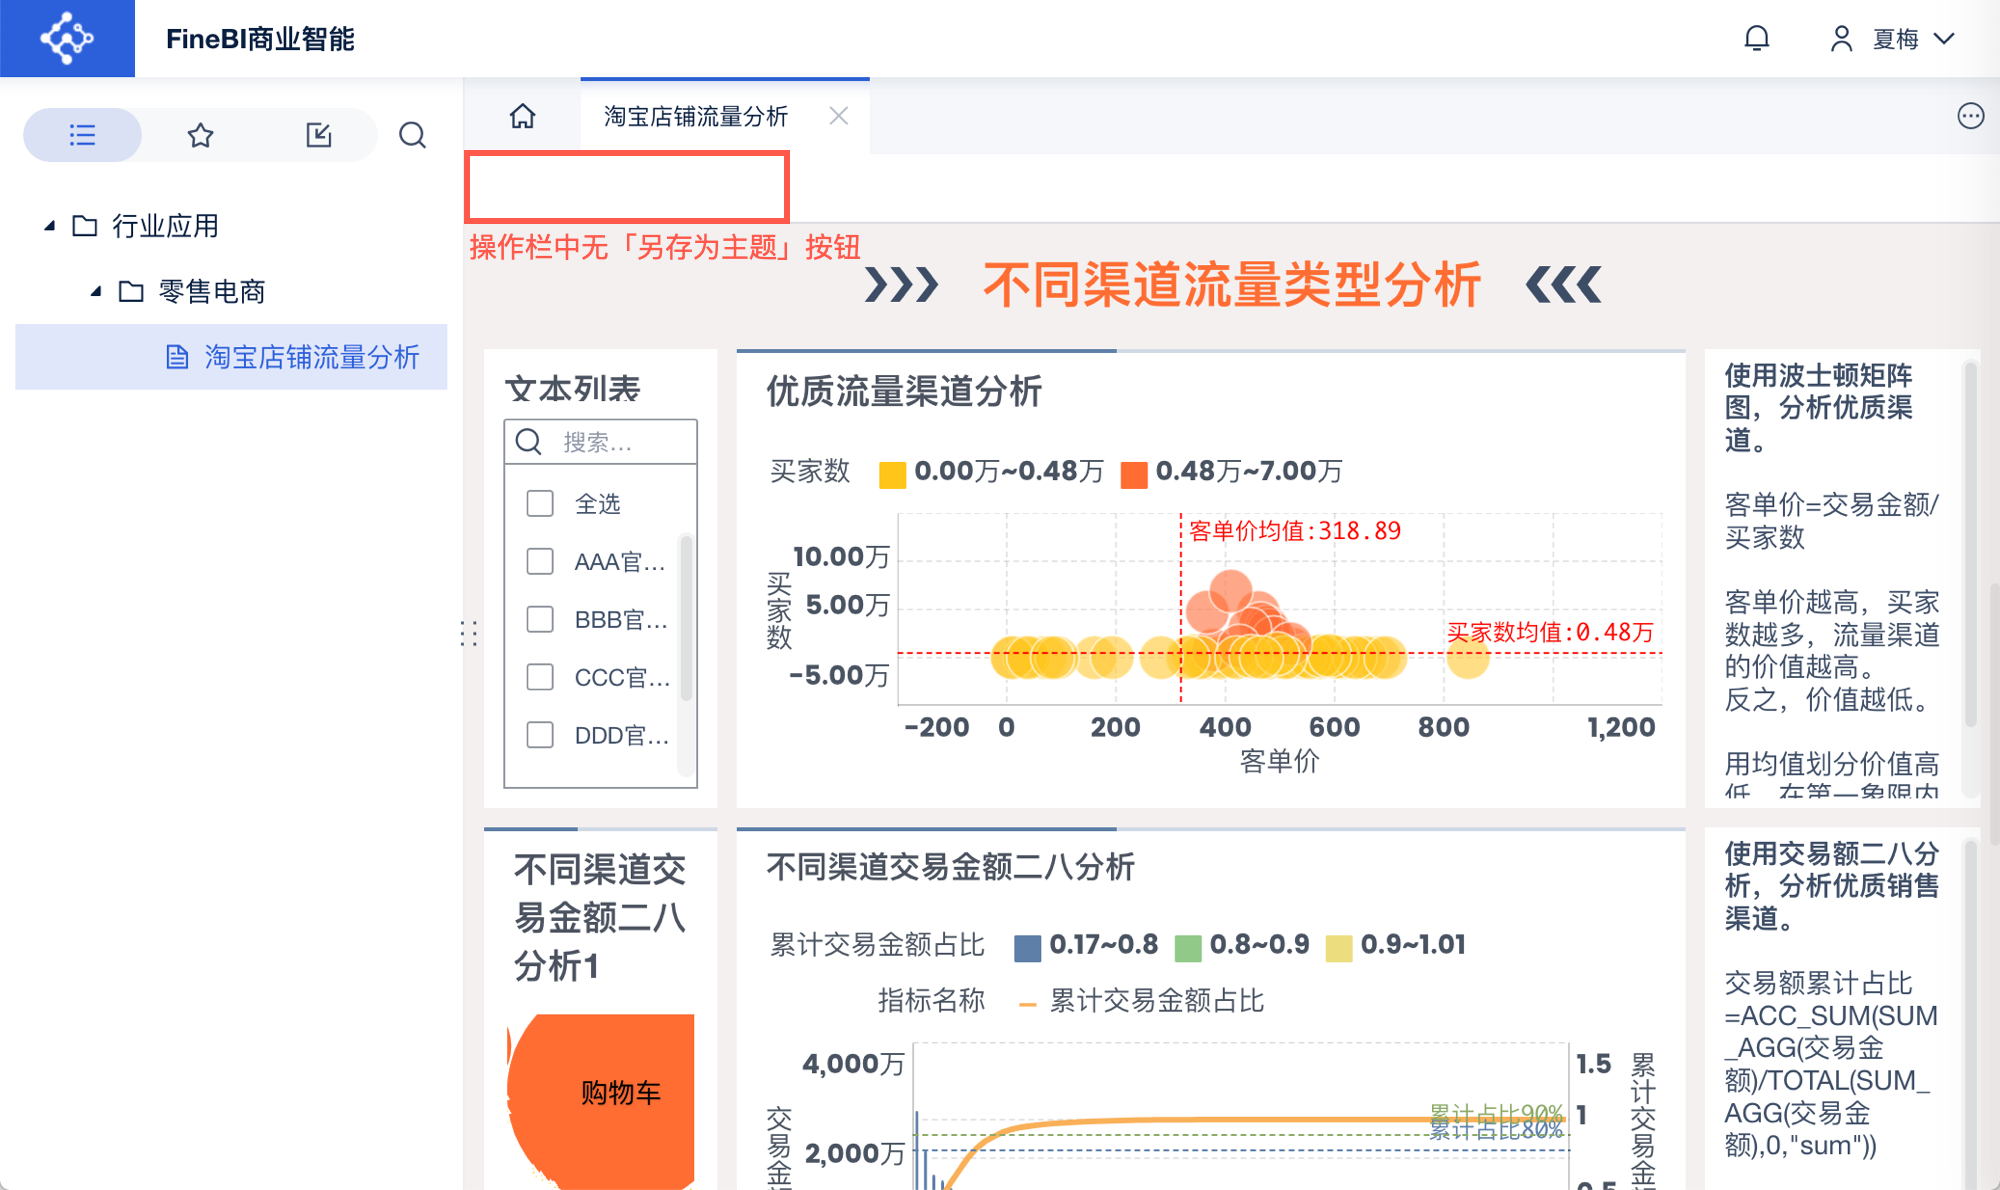Viewport: 2000px width, 1190px height.
Task: Open the more options ellipsis icon
Action: [1970, 116]
